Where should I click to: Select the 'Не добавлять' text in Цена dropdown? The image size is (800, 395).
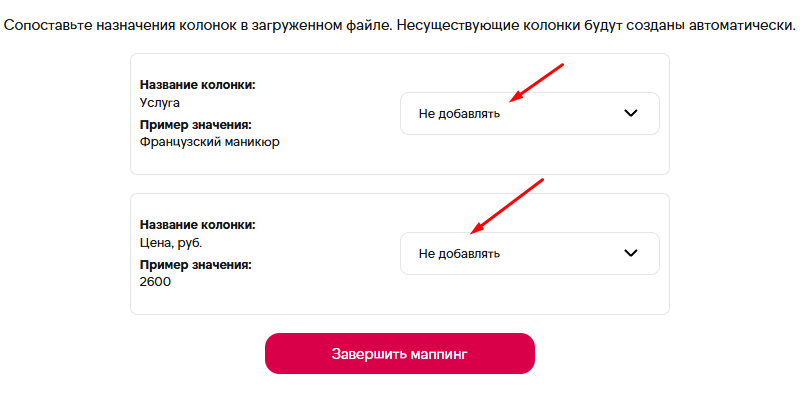459,254
